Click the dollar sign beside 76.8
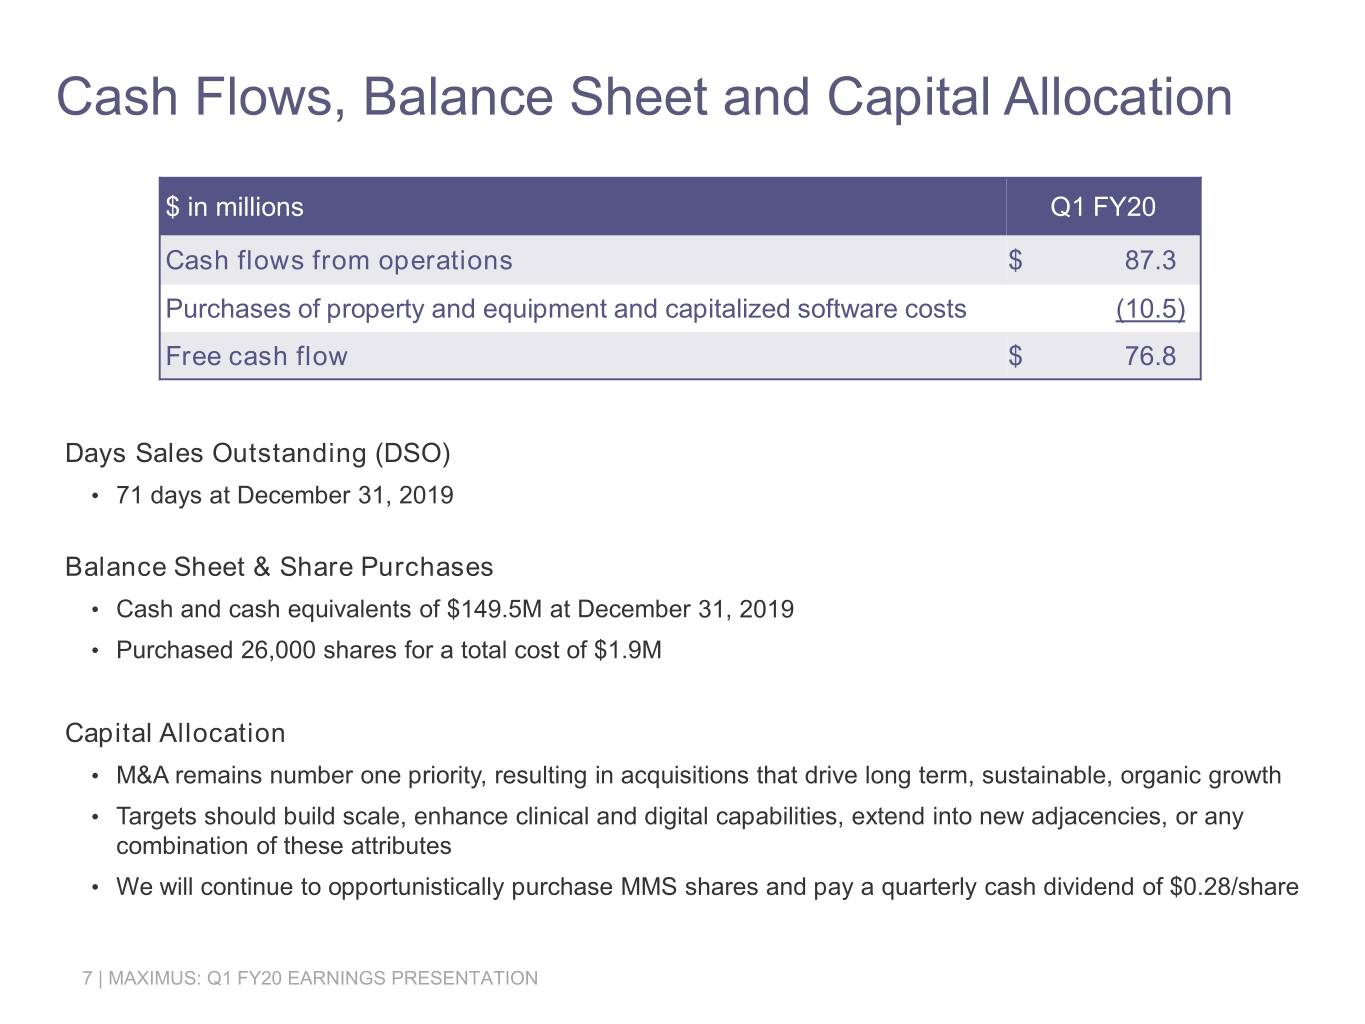The width and height of the screenshot is (1365, 1024). click(x=1015, y=356)
